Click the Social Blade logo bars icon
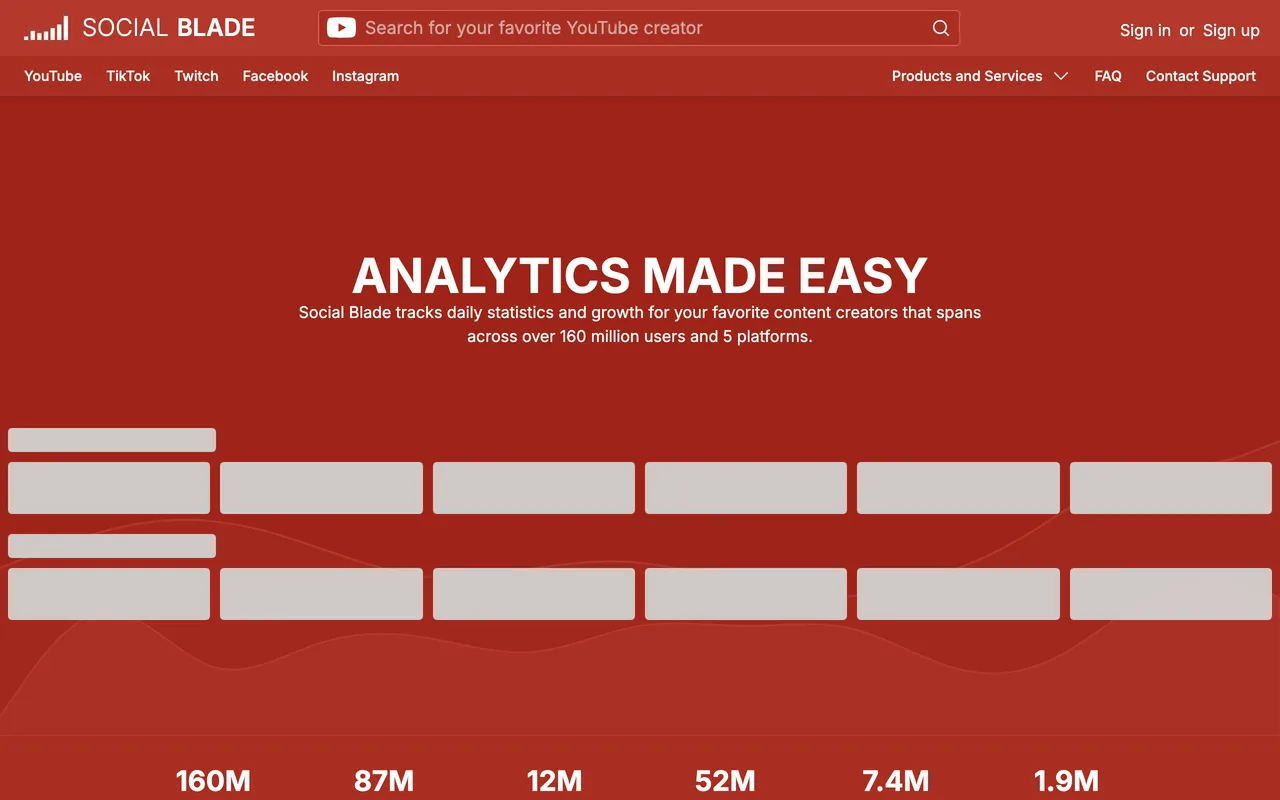This screenshot has width=1280, height=800. [x=46, y=28]
